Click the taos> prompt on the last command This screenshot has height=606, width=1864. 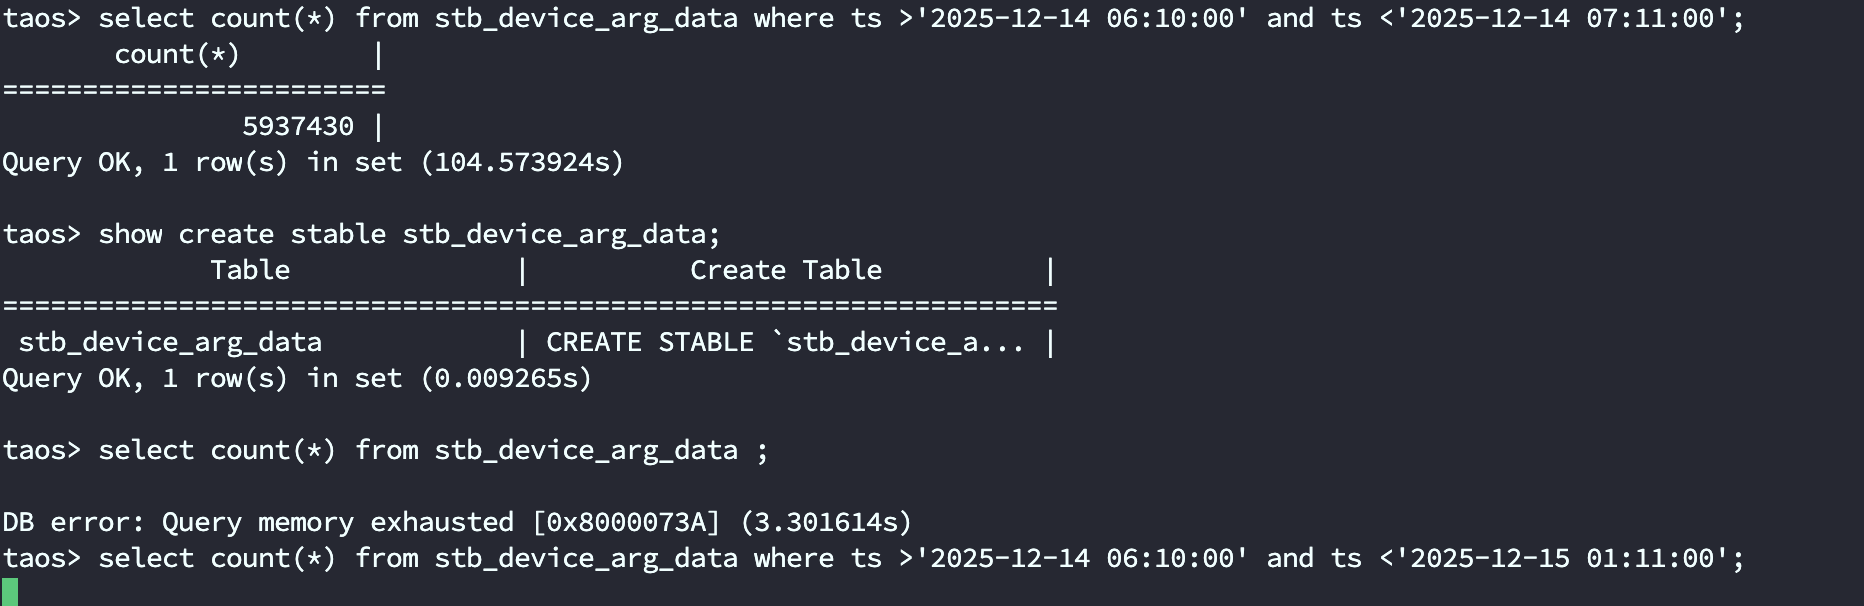[x=41, y=558]
